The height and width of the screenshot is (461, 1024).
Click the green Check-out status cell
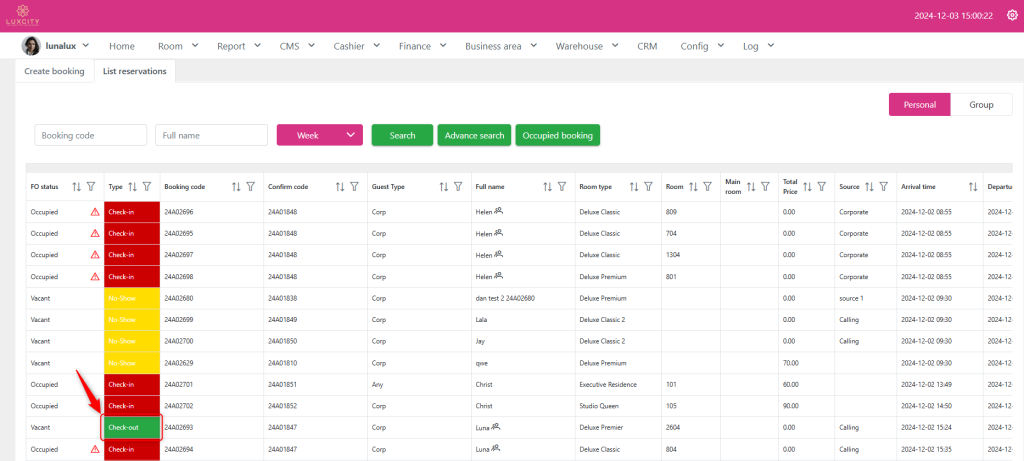coord(132,428)
